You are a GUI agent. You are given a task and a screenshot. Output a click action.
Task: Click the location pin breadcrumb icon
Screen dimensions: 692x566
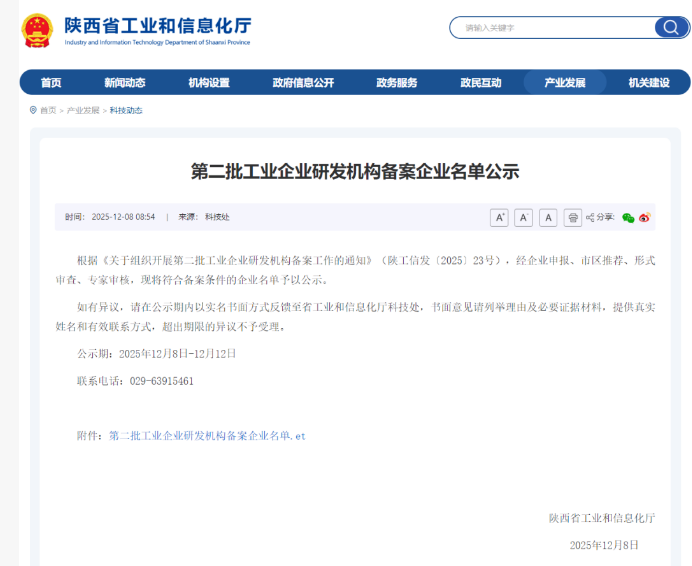33,110
